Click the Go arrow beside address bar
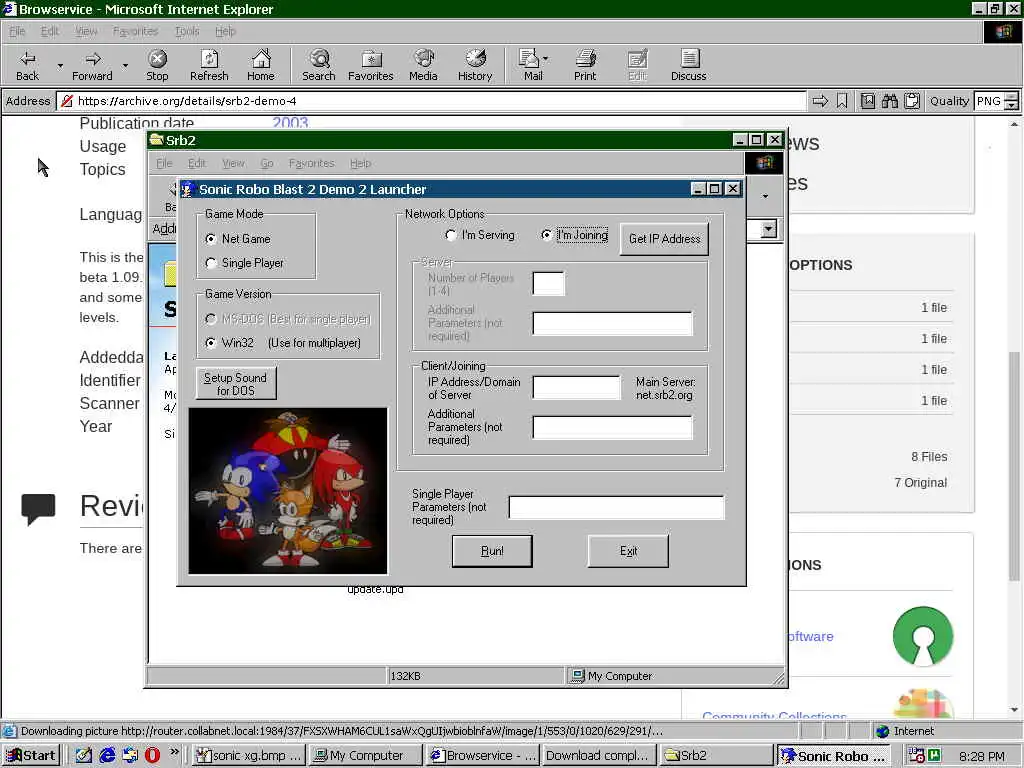The width and height of the screenshot is (1024, 768). (820, 101)
